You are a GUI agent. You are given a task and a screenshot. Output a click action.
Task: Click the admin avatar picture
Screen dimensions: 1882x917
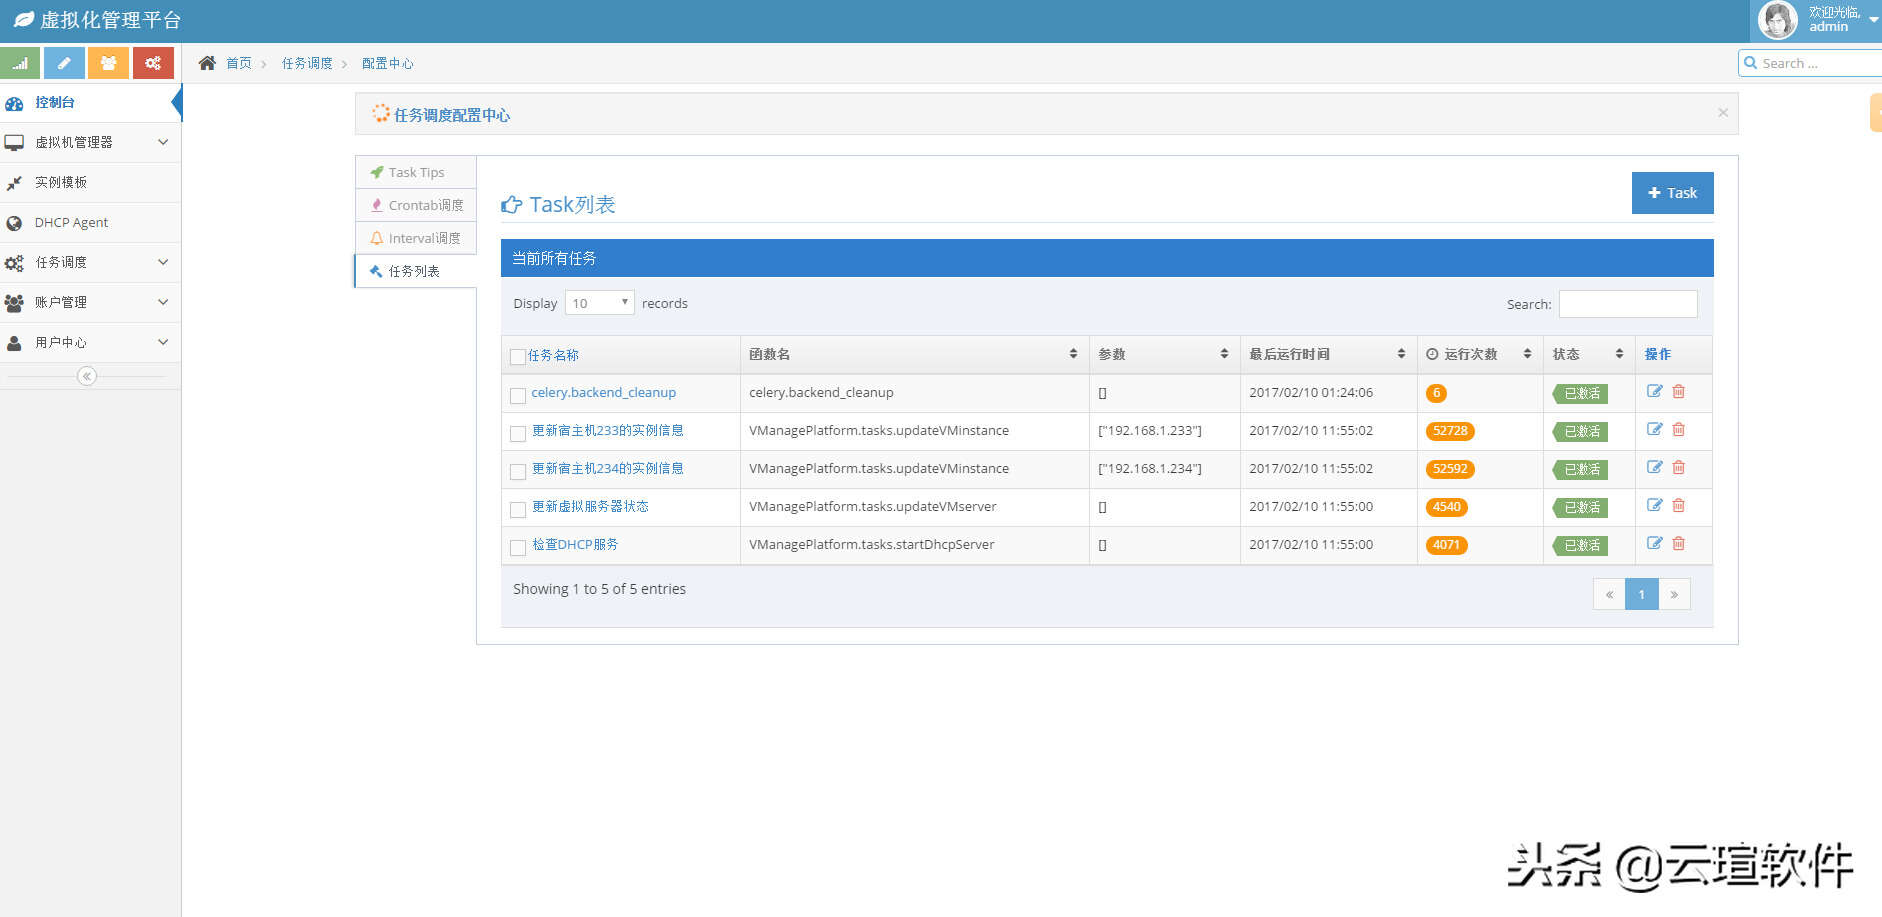1778,20
